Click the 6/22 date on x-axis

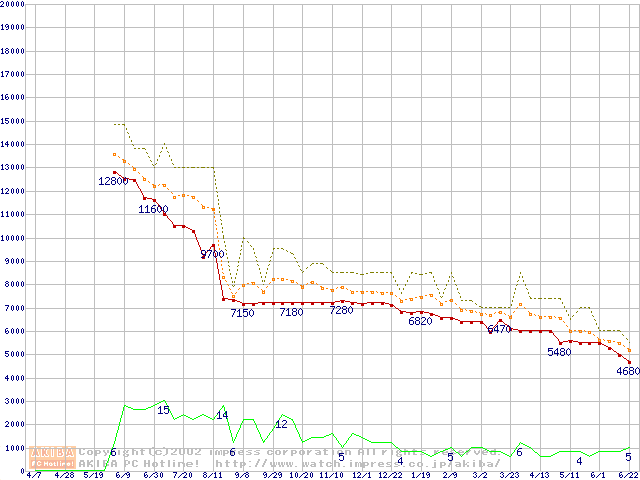click(628, 475)
